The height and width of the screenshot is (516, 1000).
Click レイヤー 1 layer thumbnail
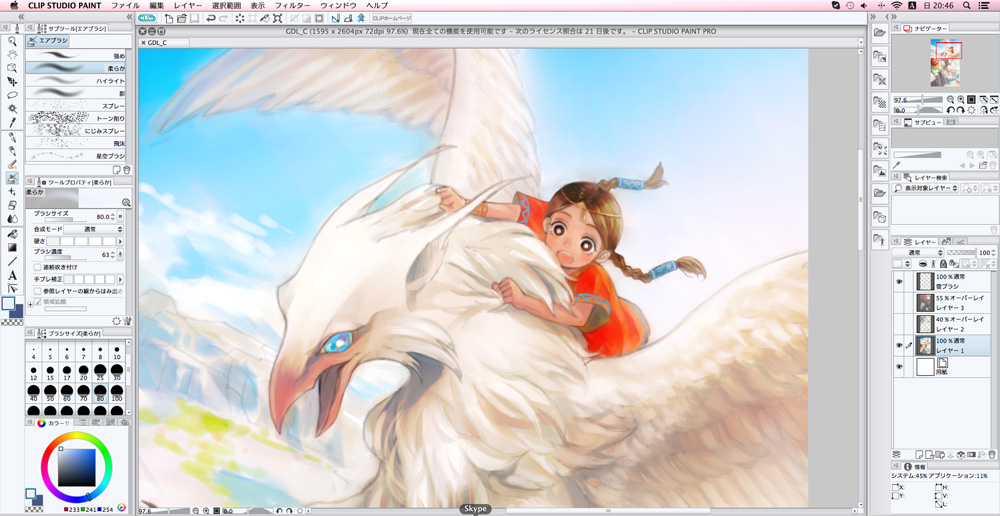(x=924, y=345)
